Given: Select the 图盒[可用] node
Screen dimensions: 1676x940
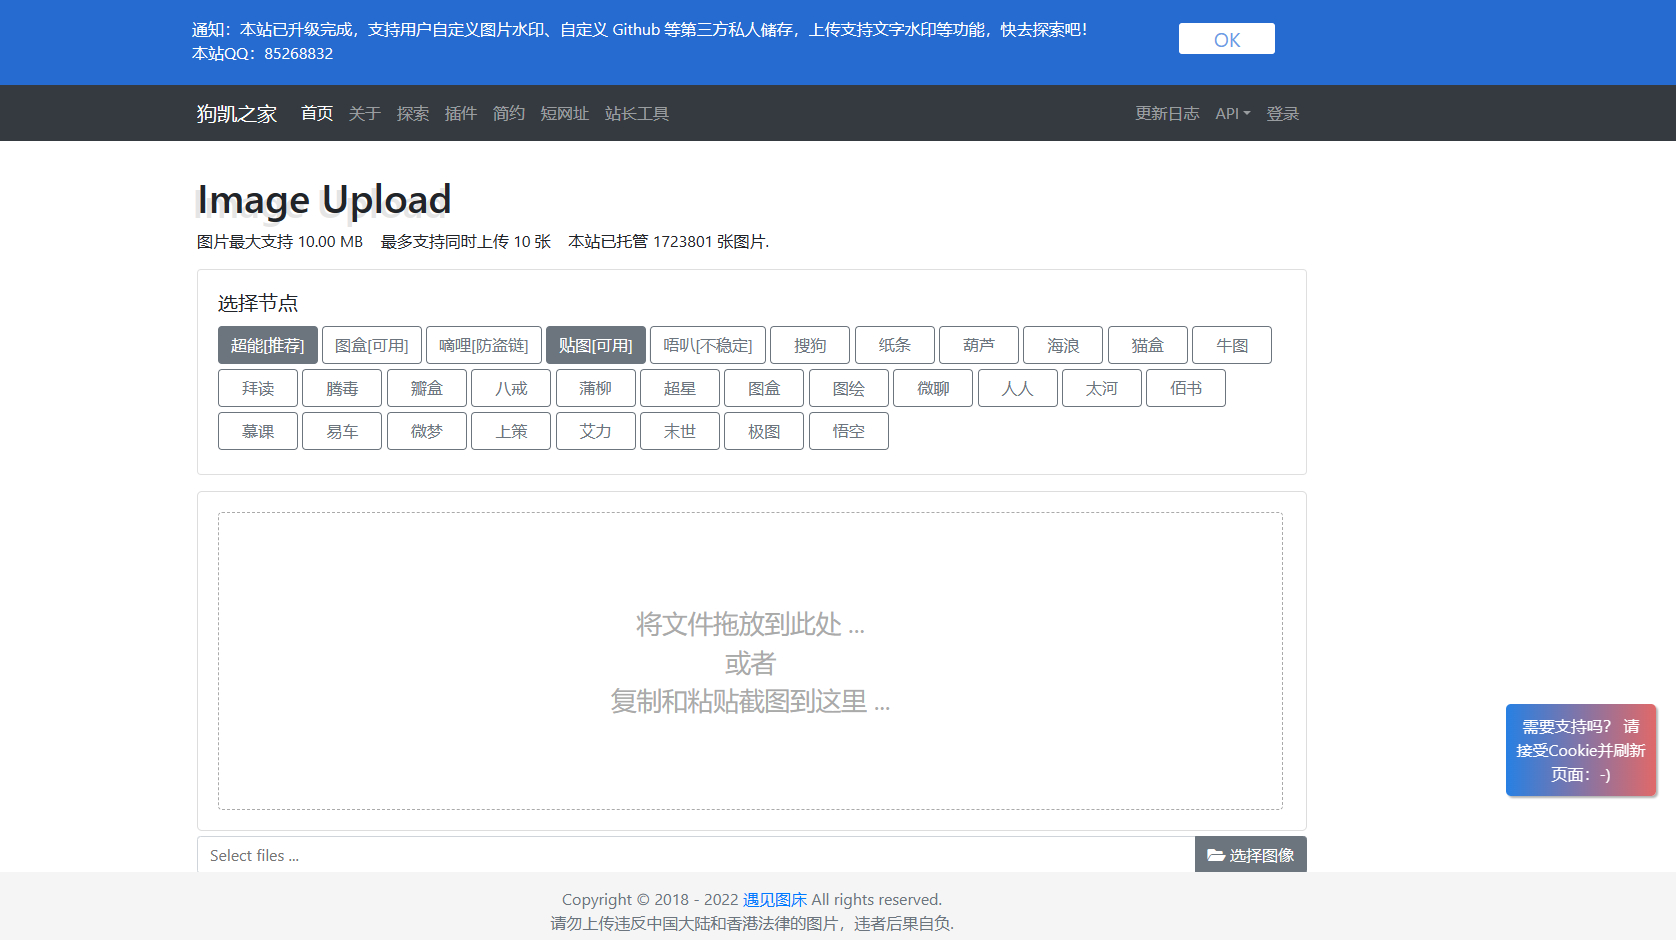Looking at the screenshot, I should click(372, 345).
